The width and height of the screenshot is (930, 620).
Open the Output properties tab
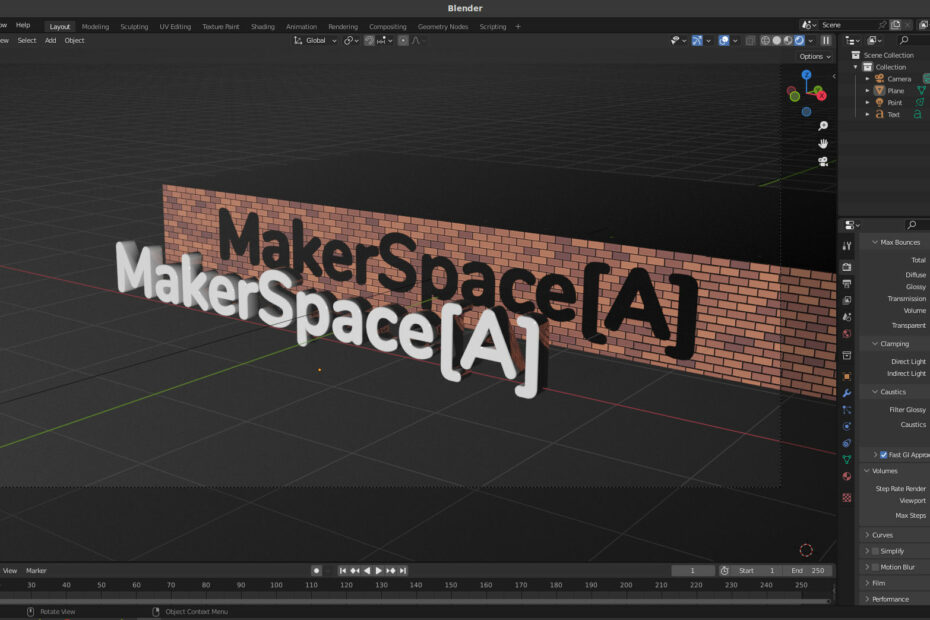(847, 284)
